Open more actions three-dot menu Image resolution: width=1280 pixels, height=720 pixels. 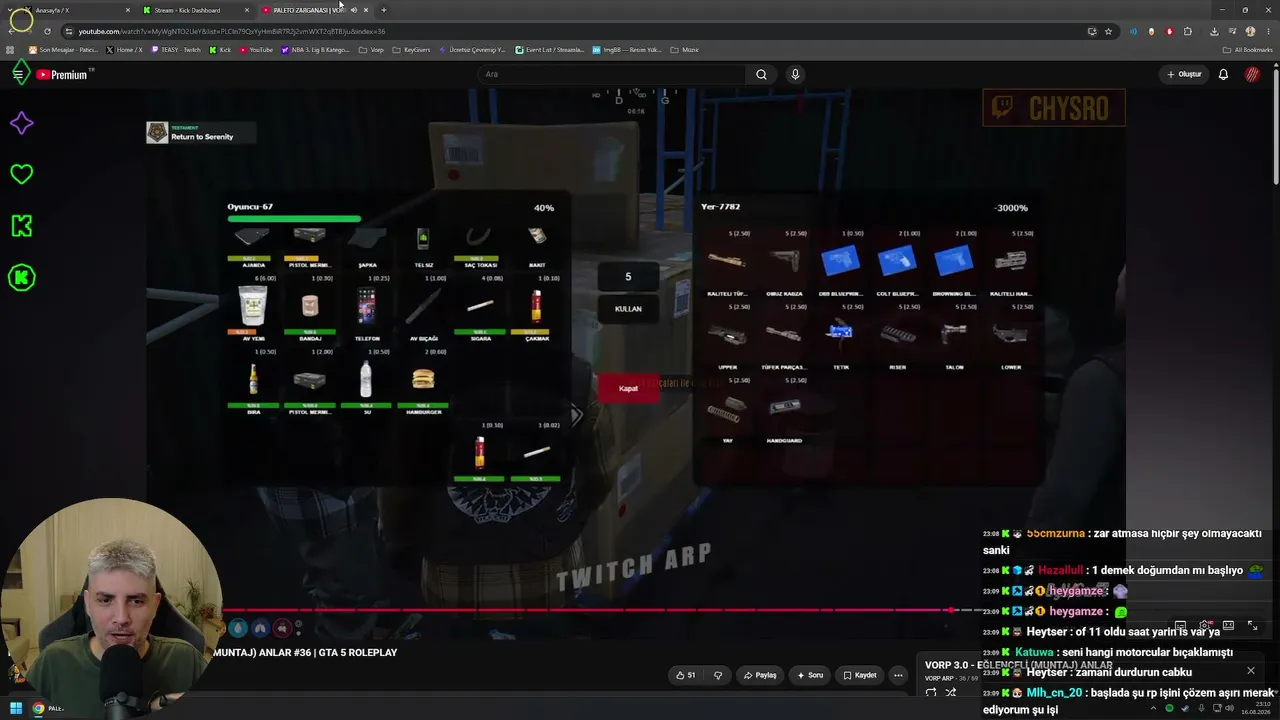(x=898, y=675)
